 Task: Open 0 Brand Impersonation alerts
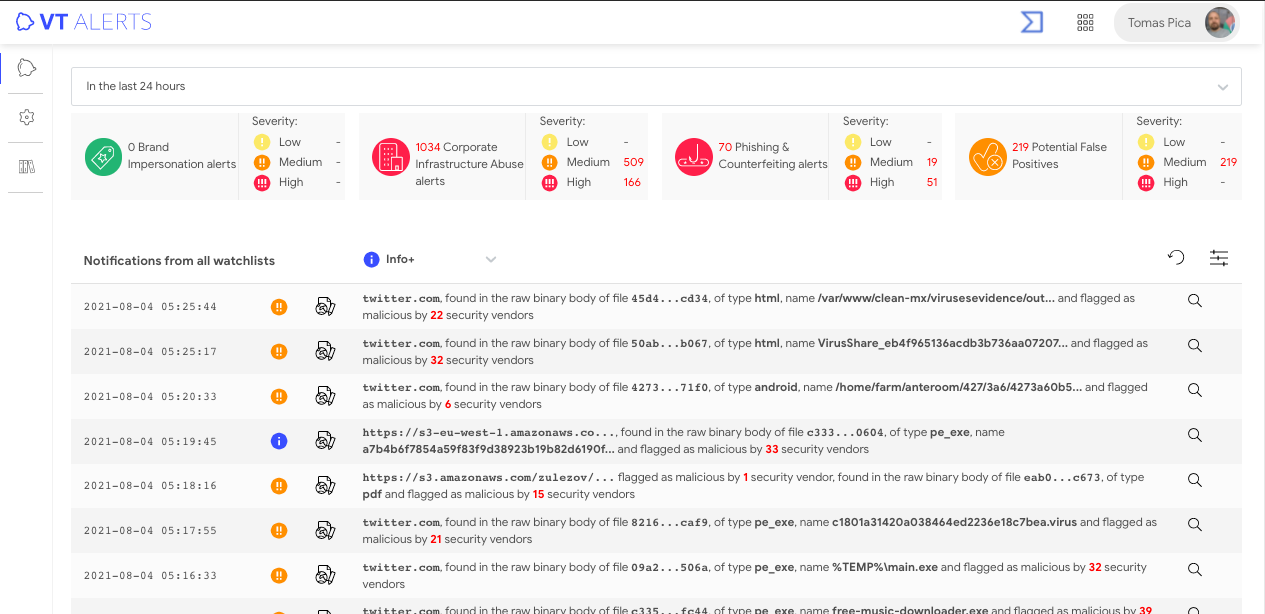tap(182, 155)
